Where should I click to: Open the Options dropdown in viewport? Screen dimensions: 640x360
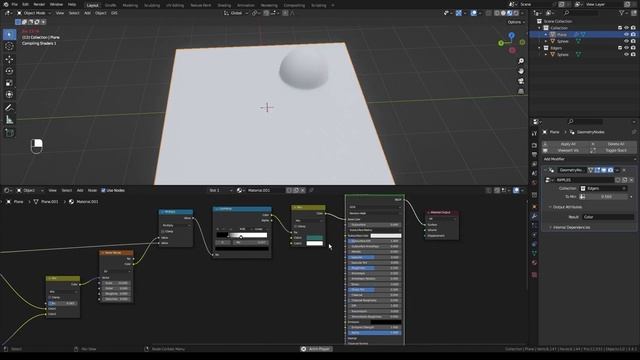[515, 22]
